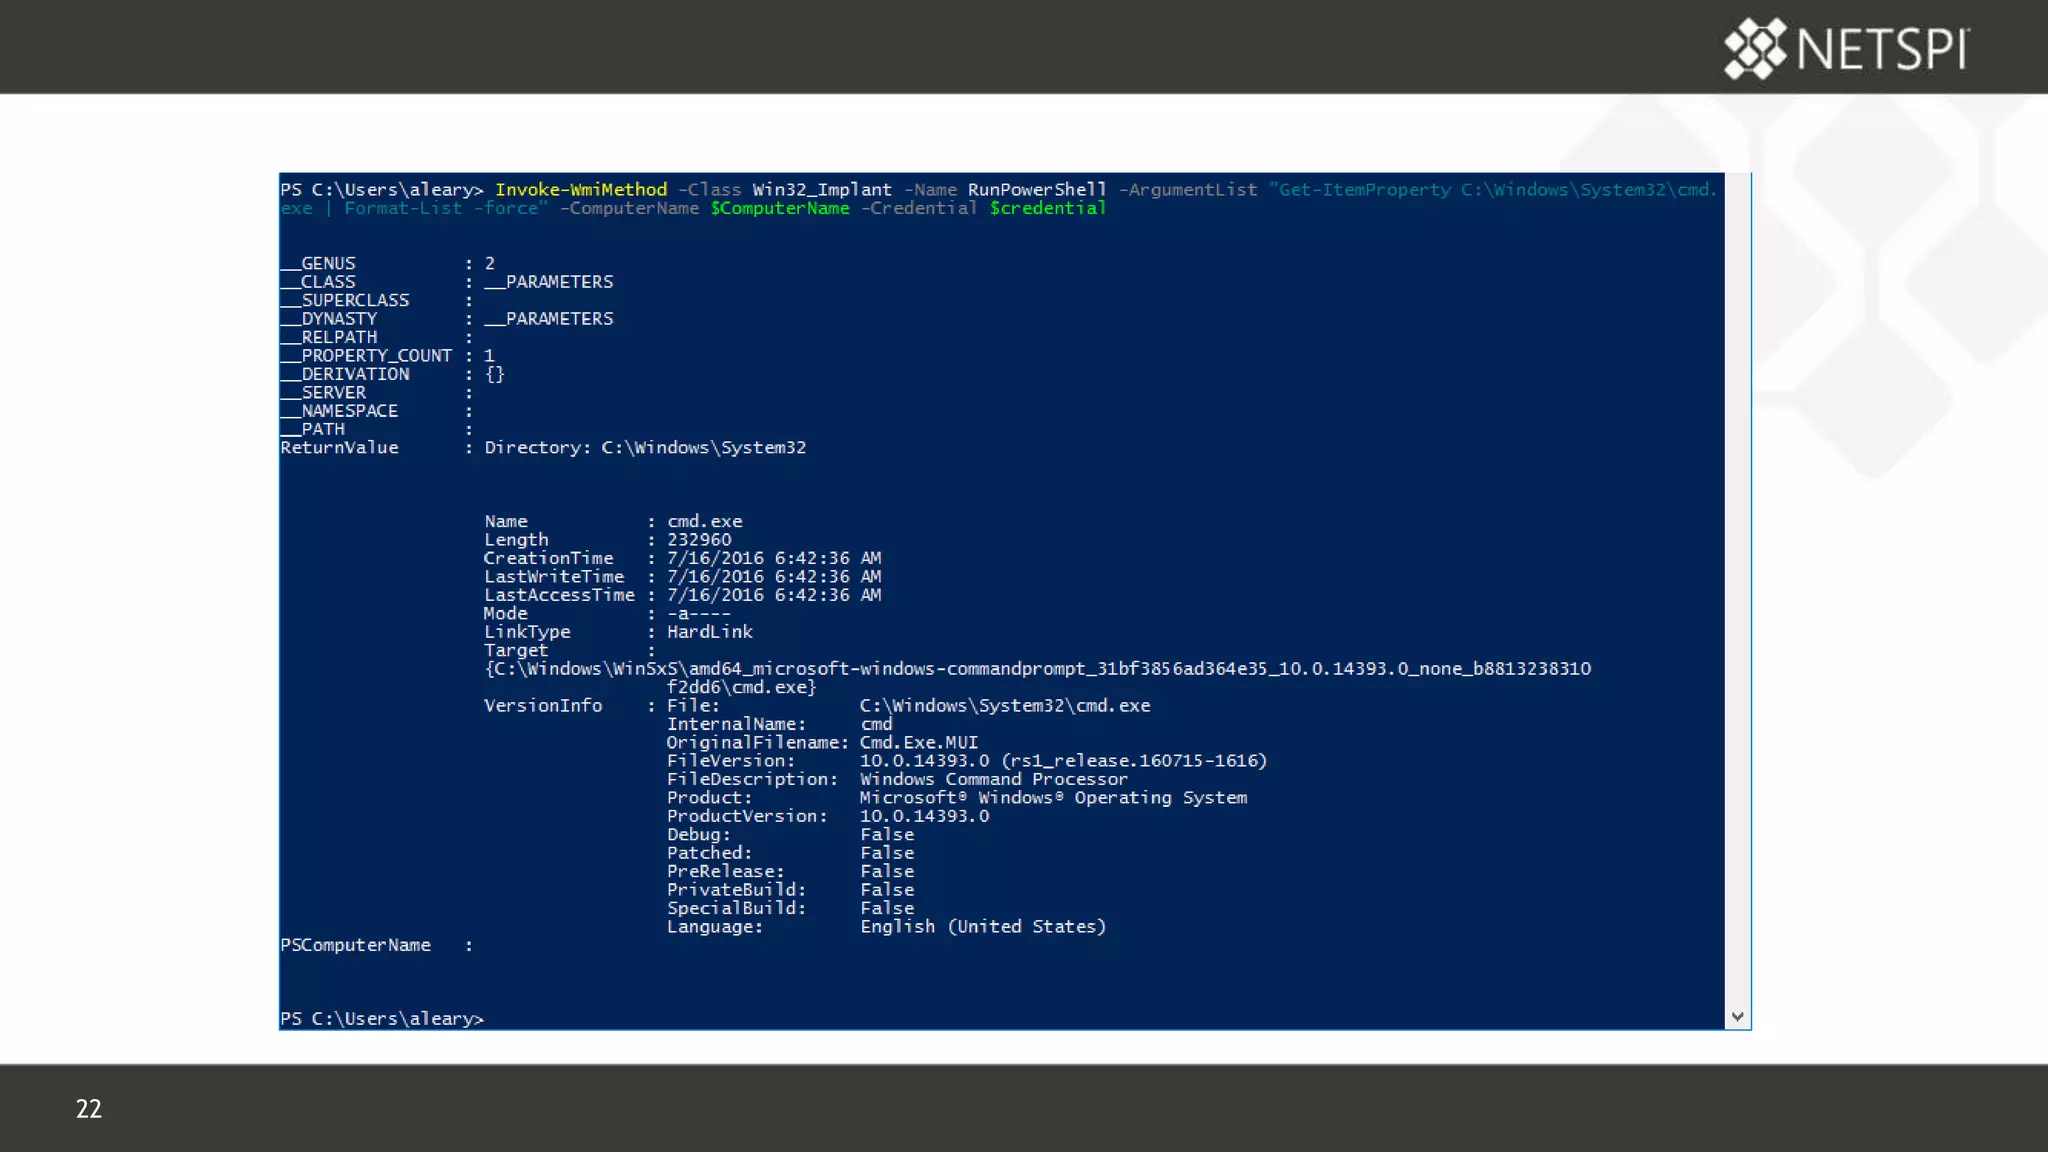Click the Windows Command Processor description

tap(993, 779)
